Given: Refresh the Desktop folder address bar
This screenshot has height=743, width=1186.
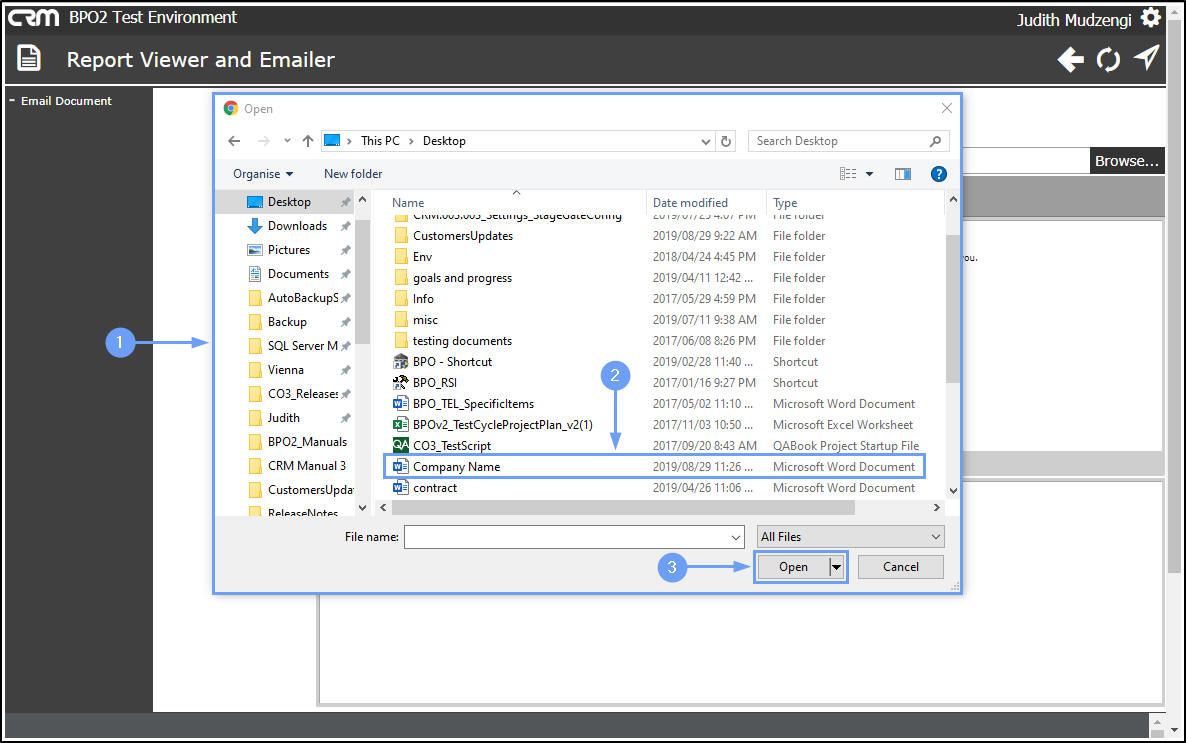Looking at the screenshot, I should [726, 141].
